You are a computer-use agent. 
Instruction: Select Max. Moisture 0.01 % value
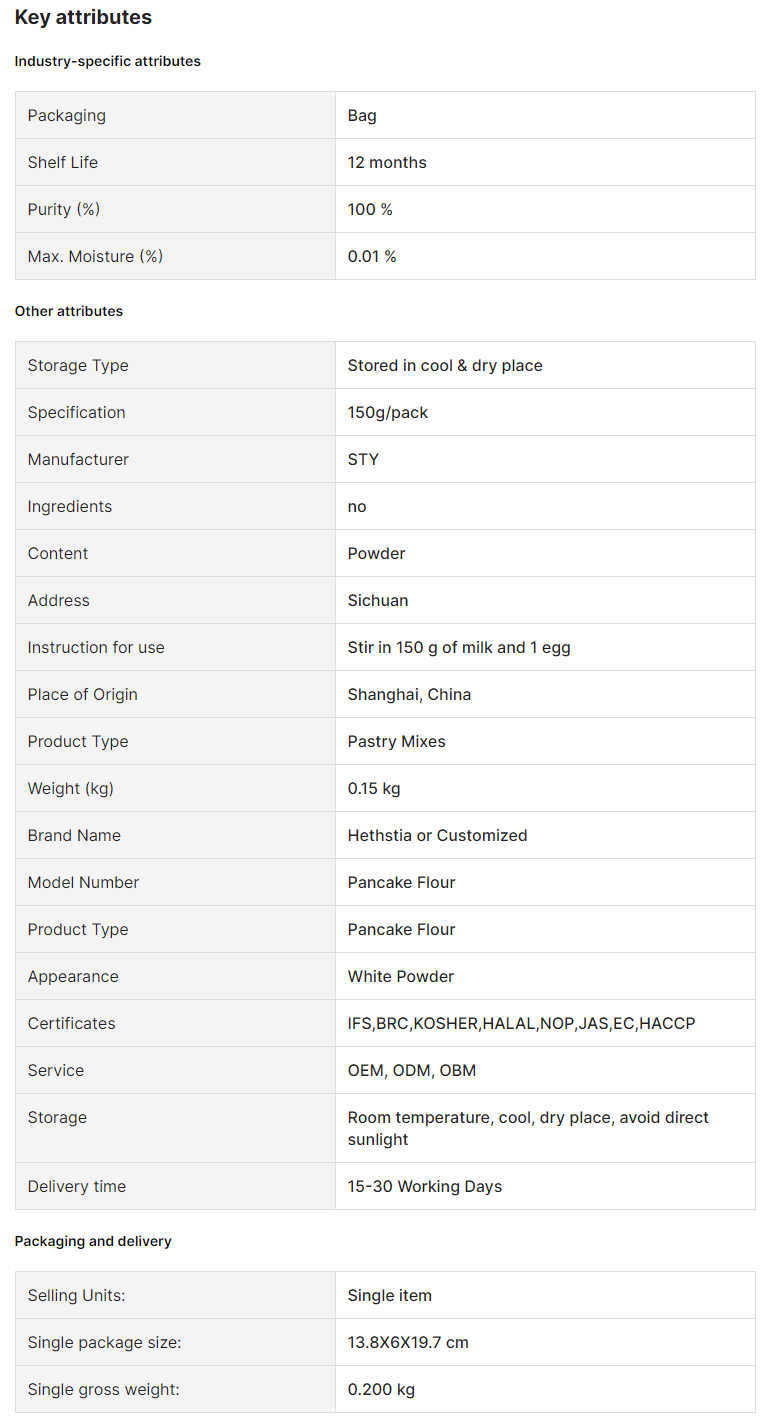372,256
